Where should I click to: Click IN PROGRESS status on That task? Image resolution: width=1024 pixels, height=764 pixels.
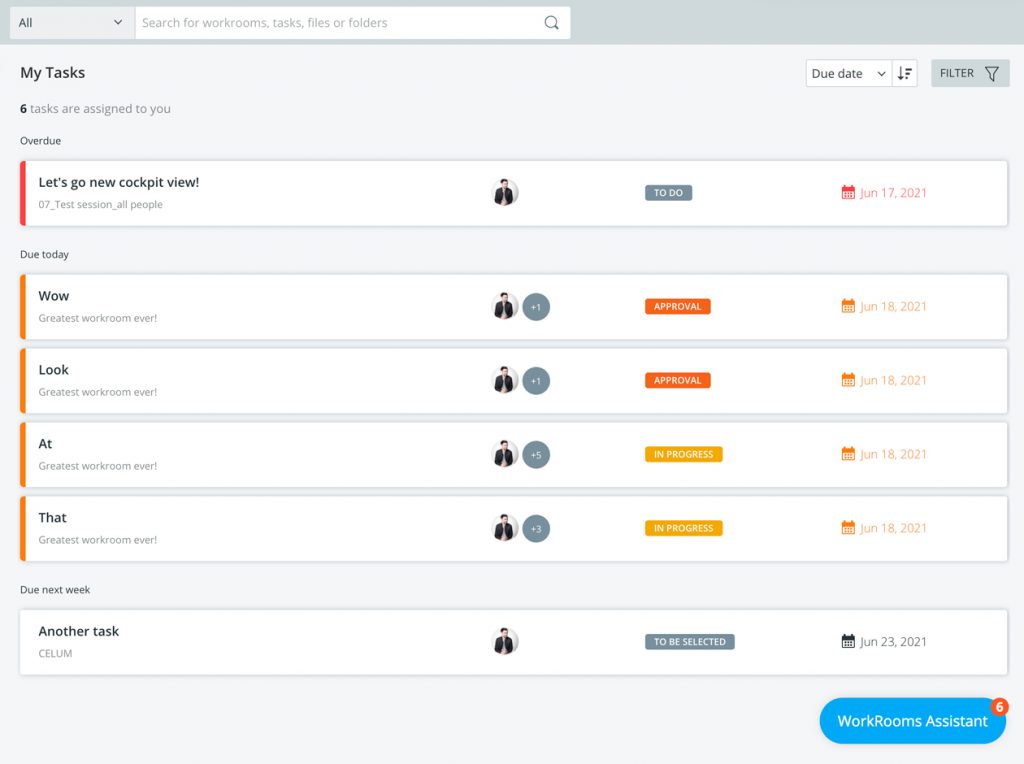click(683, 529)
